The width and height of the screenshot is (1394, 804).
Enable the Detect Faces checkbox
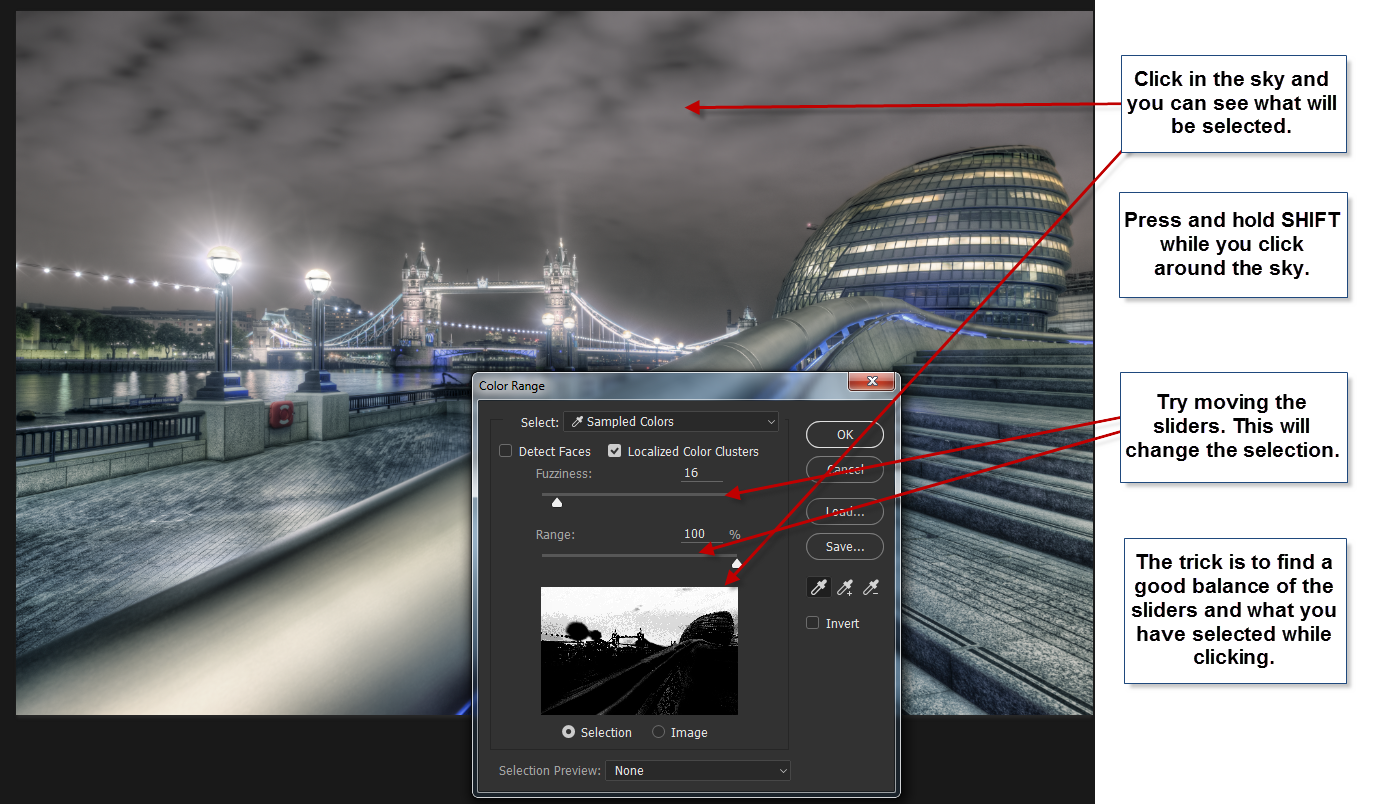(505, 450)
